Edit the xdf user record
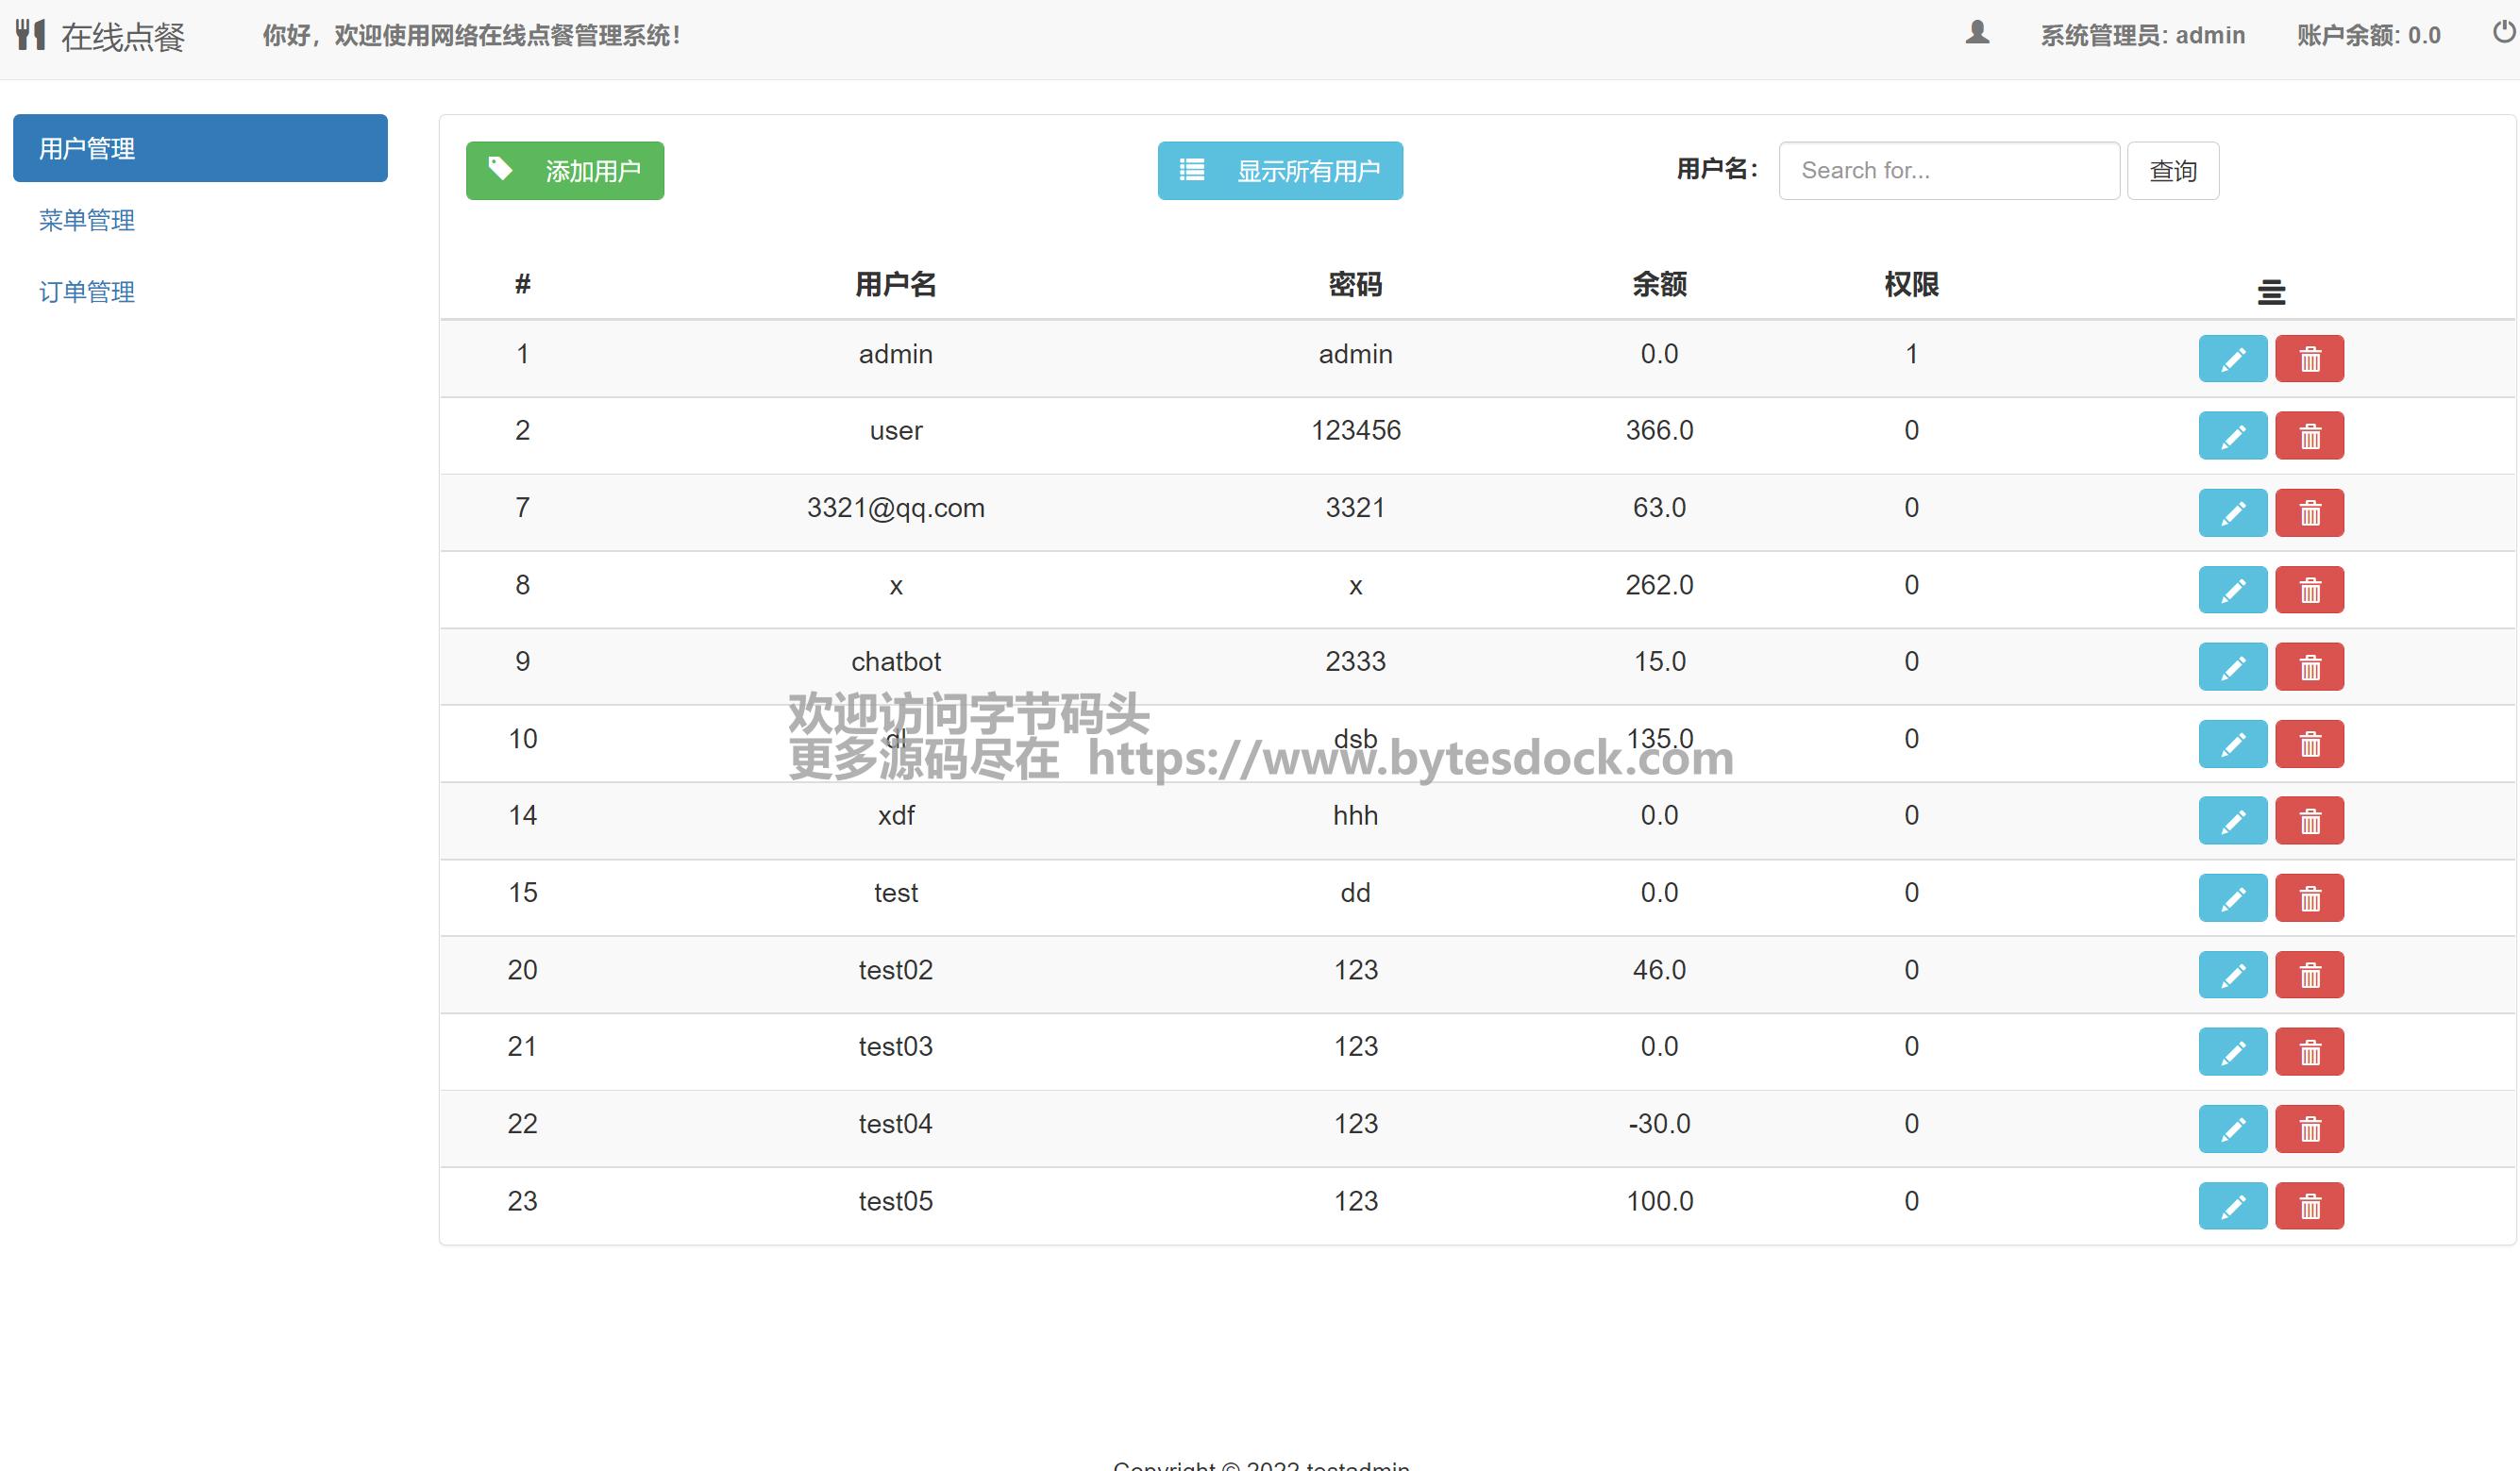Viewport: 2520px width, 1471px height. tap(2232, 821)
